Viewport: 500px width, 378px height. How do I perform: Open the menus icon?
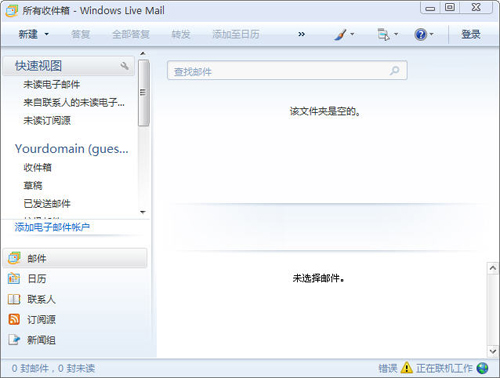point(383,34)
